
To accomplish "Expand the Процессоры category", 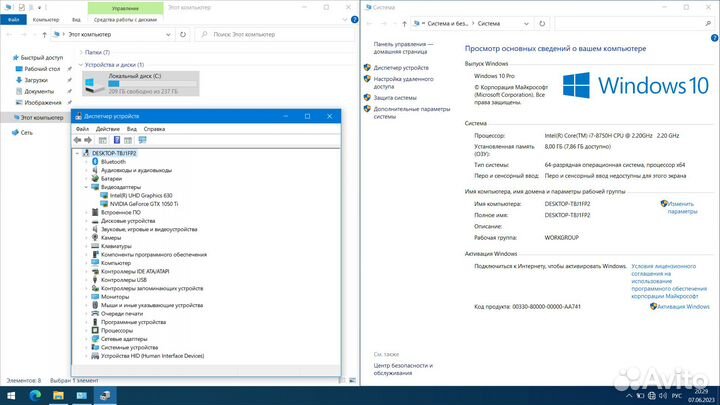I will coord(86,331).
